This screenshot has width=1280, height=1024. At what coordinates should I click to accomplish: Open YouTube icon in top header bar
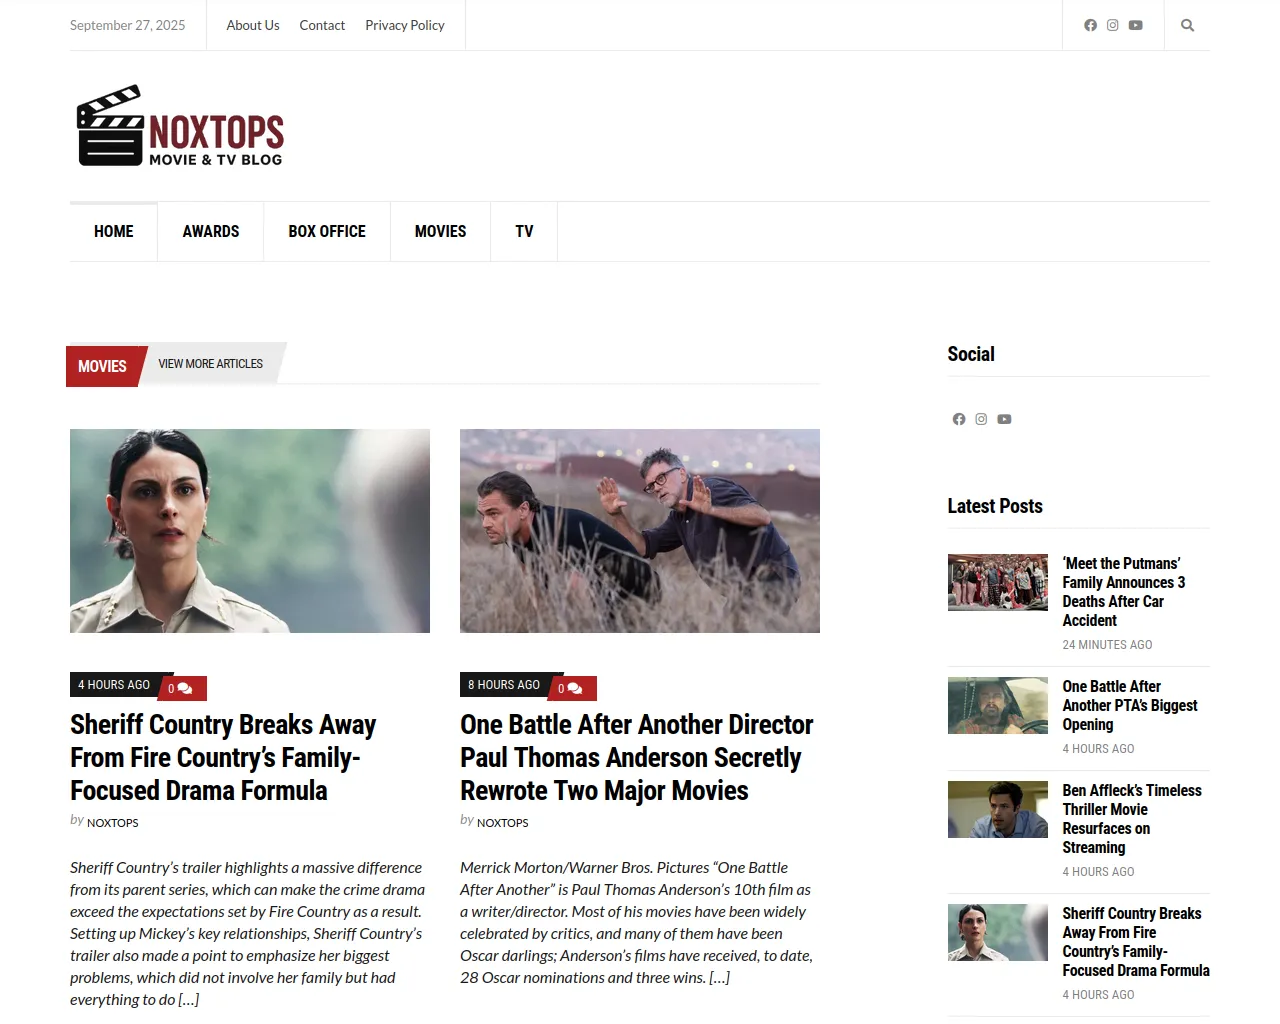click(x=1135, y=25)
